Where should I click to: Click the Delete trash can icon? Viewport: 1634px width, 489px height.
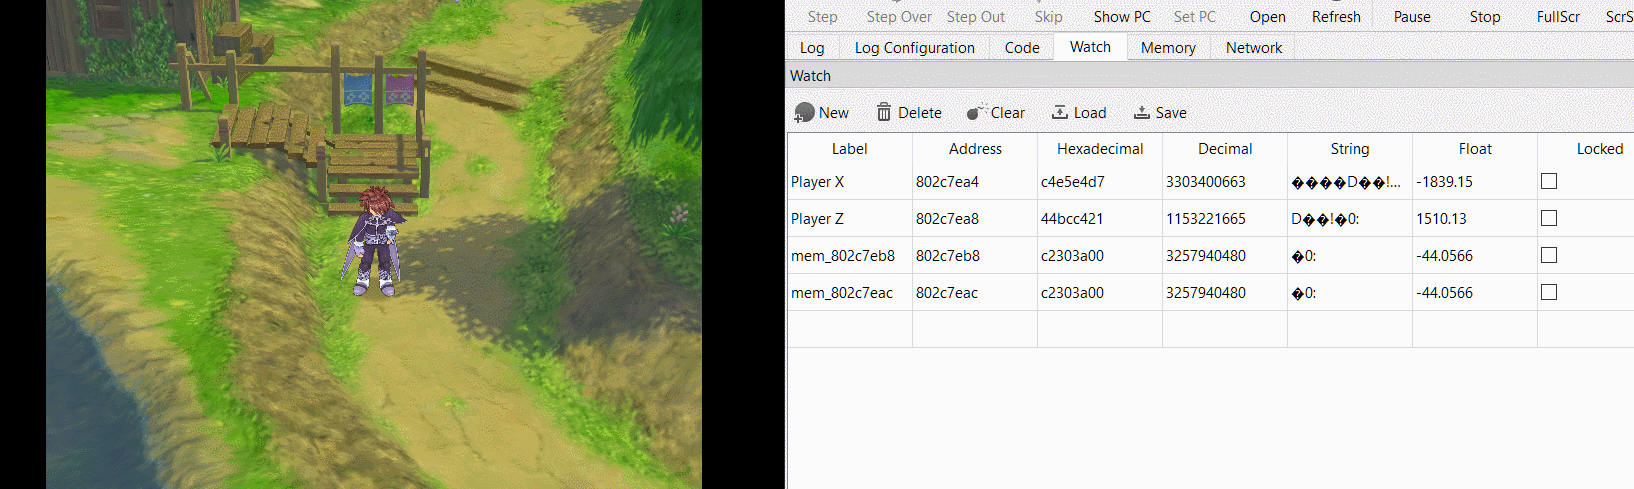pos(884,113)
